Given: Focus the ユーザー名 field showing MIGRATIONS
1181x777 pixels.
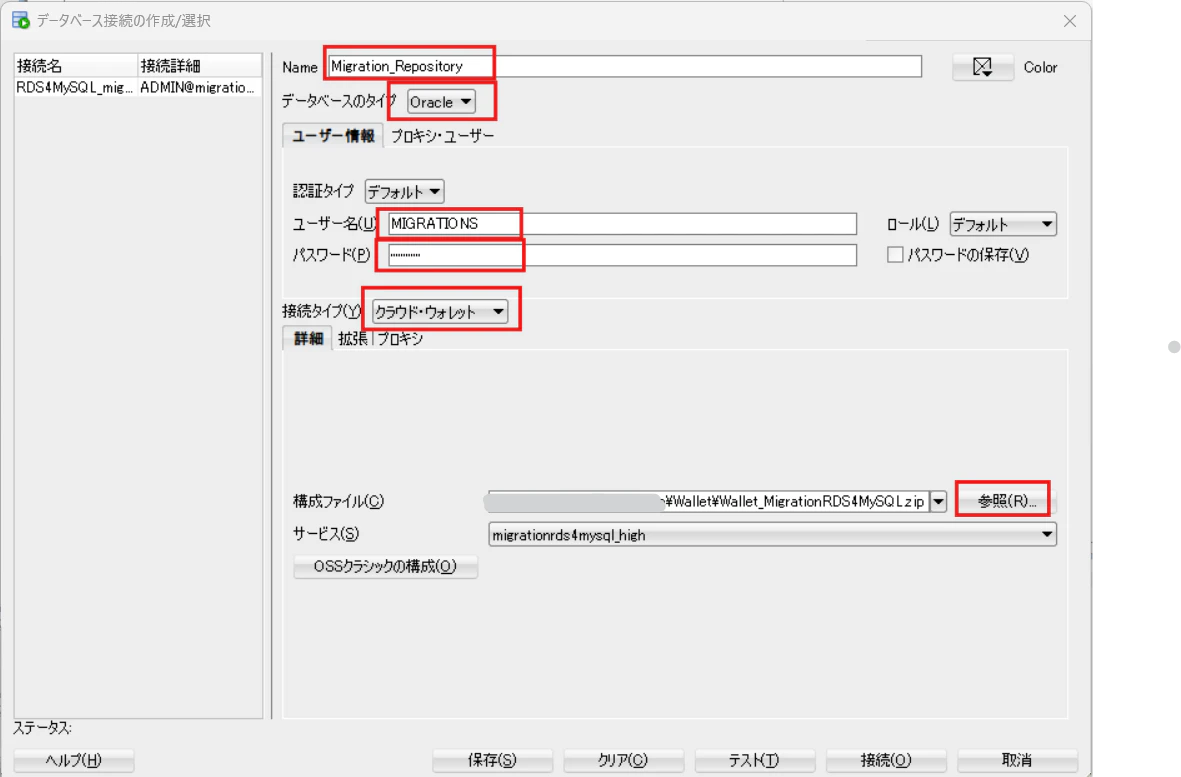Looking at the screenshot, I should pyautogui.click(x=622, y=224).
